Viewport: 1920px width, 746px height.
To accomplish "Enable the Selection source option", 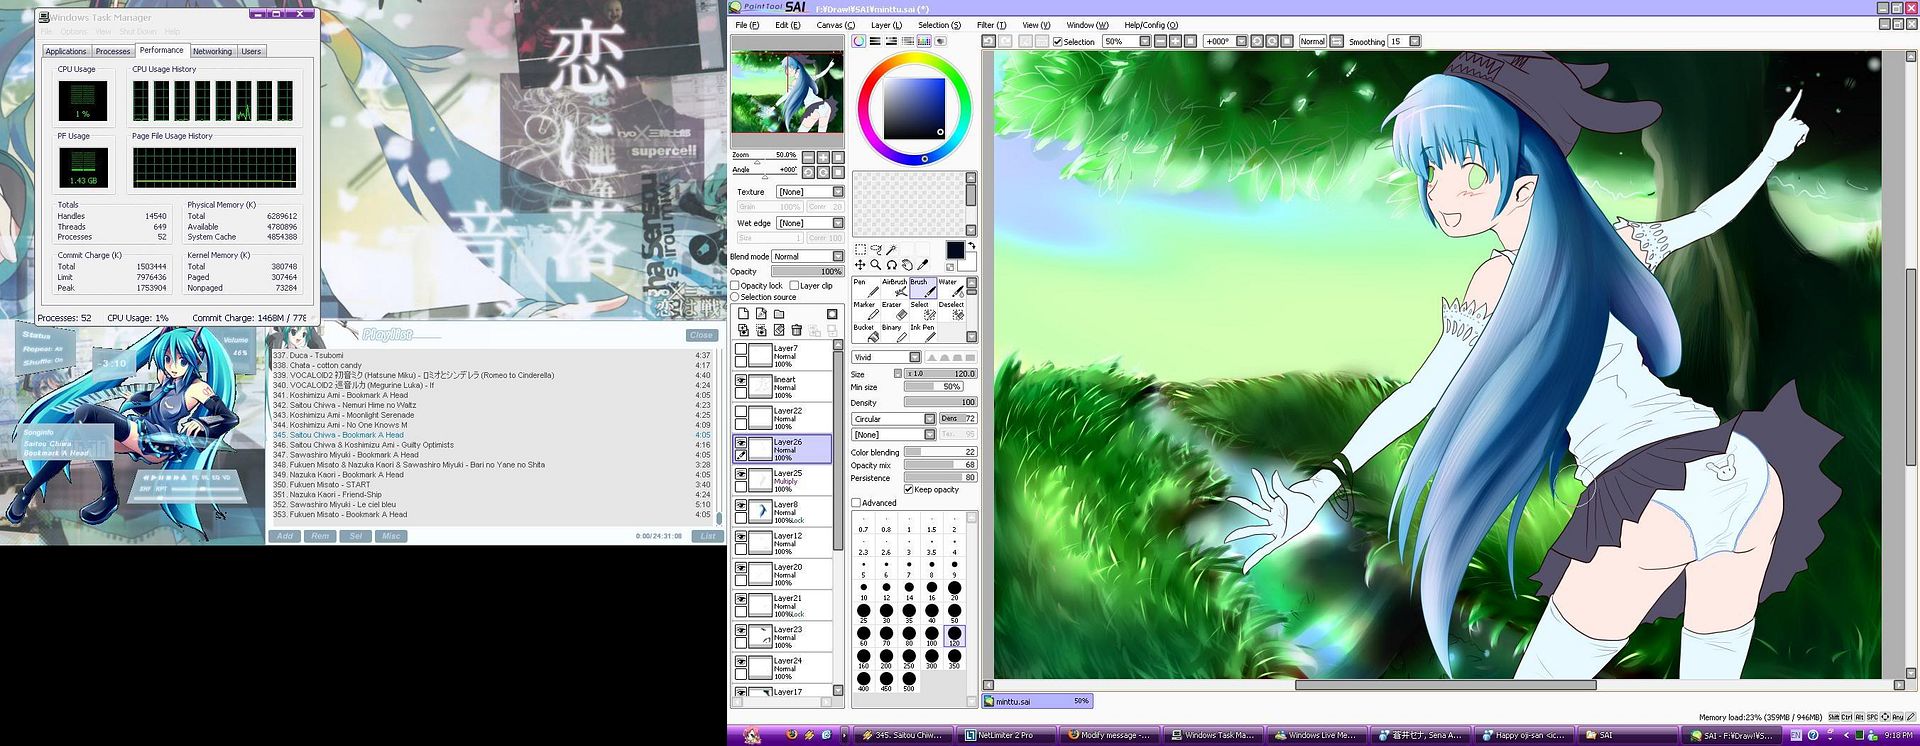I will coord(735,297).
